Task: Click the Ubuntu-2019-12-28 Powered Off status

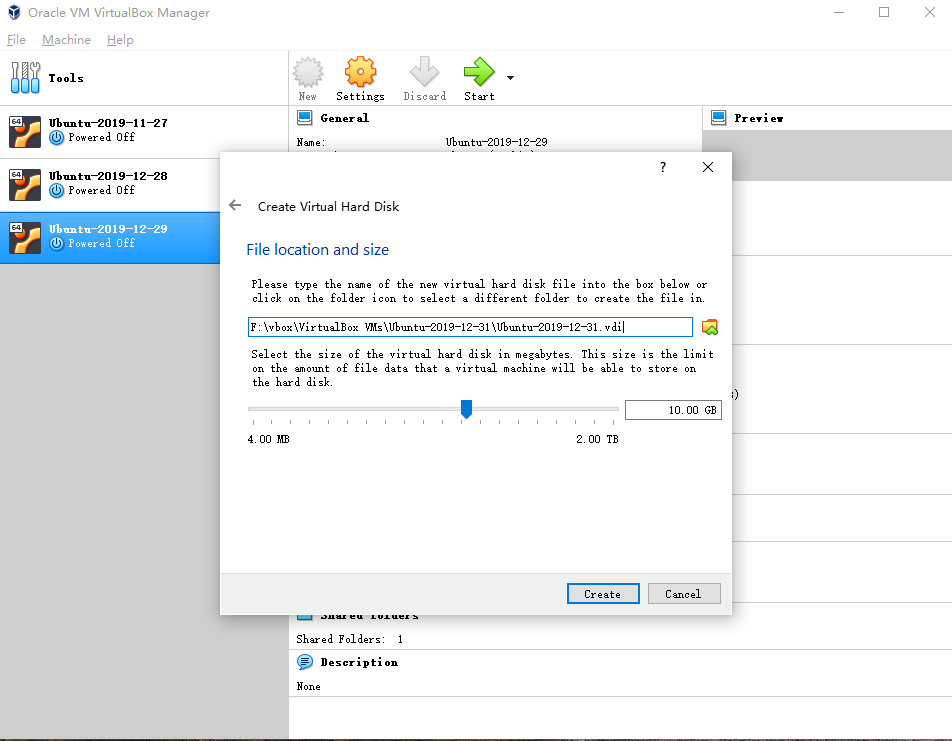Action: (x=101, y=190)
